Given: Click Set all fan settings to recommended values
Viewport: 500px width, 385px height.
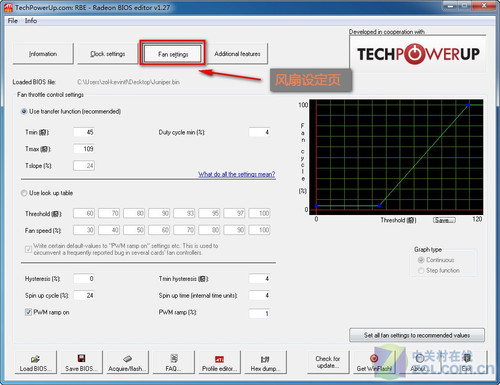Looking at the screenshot, I should (417, 335).
